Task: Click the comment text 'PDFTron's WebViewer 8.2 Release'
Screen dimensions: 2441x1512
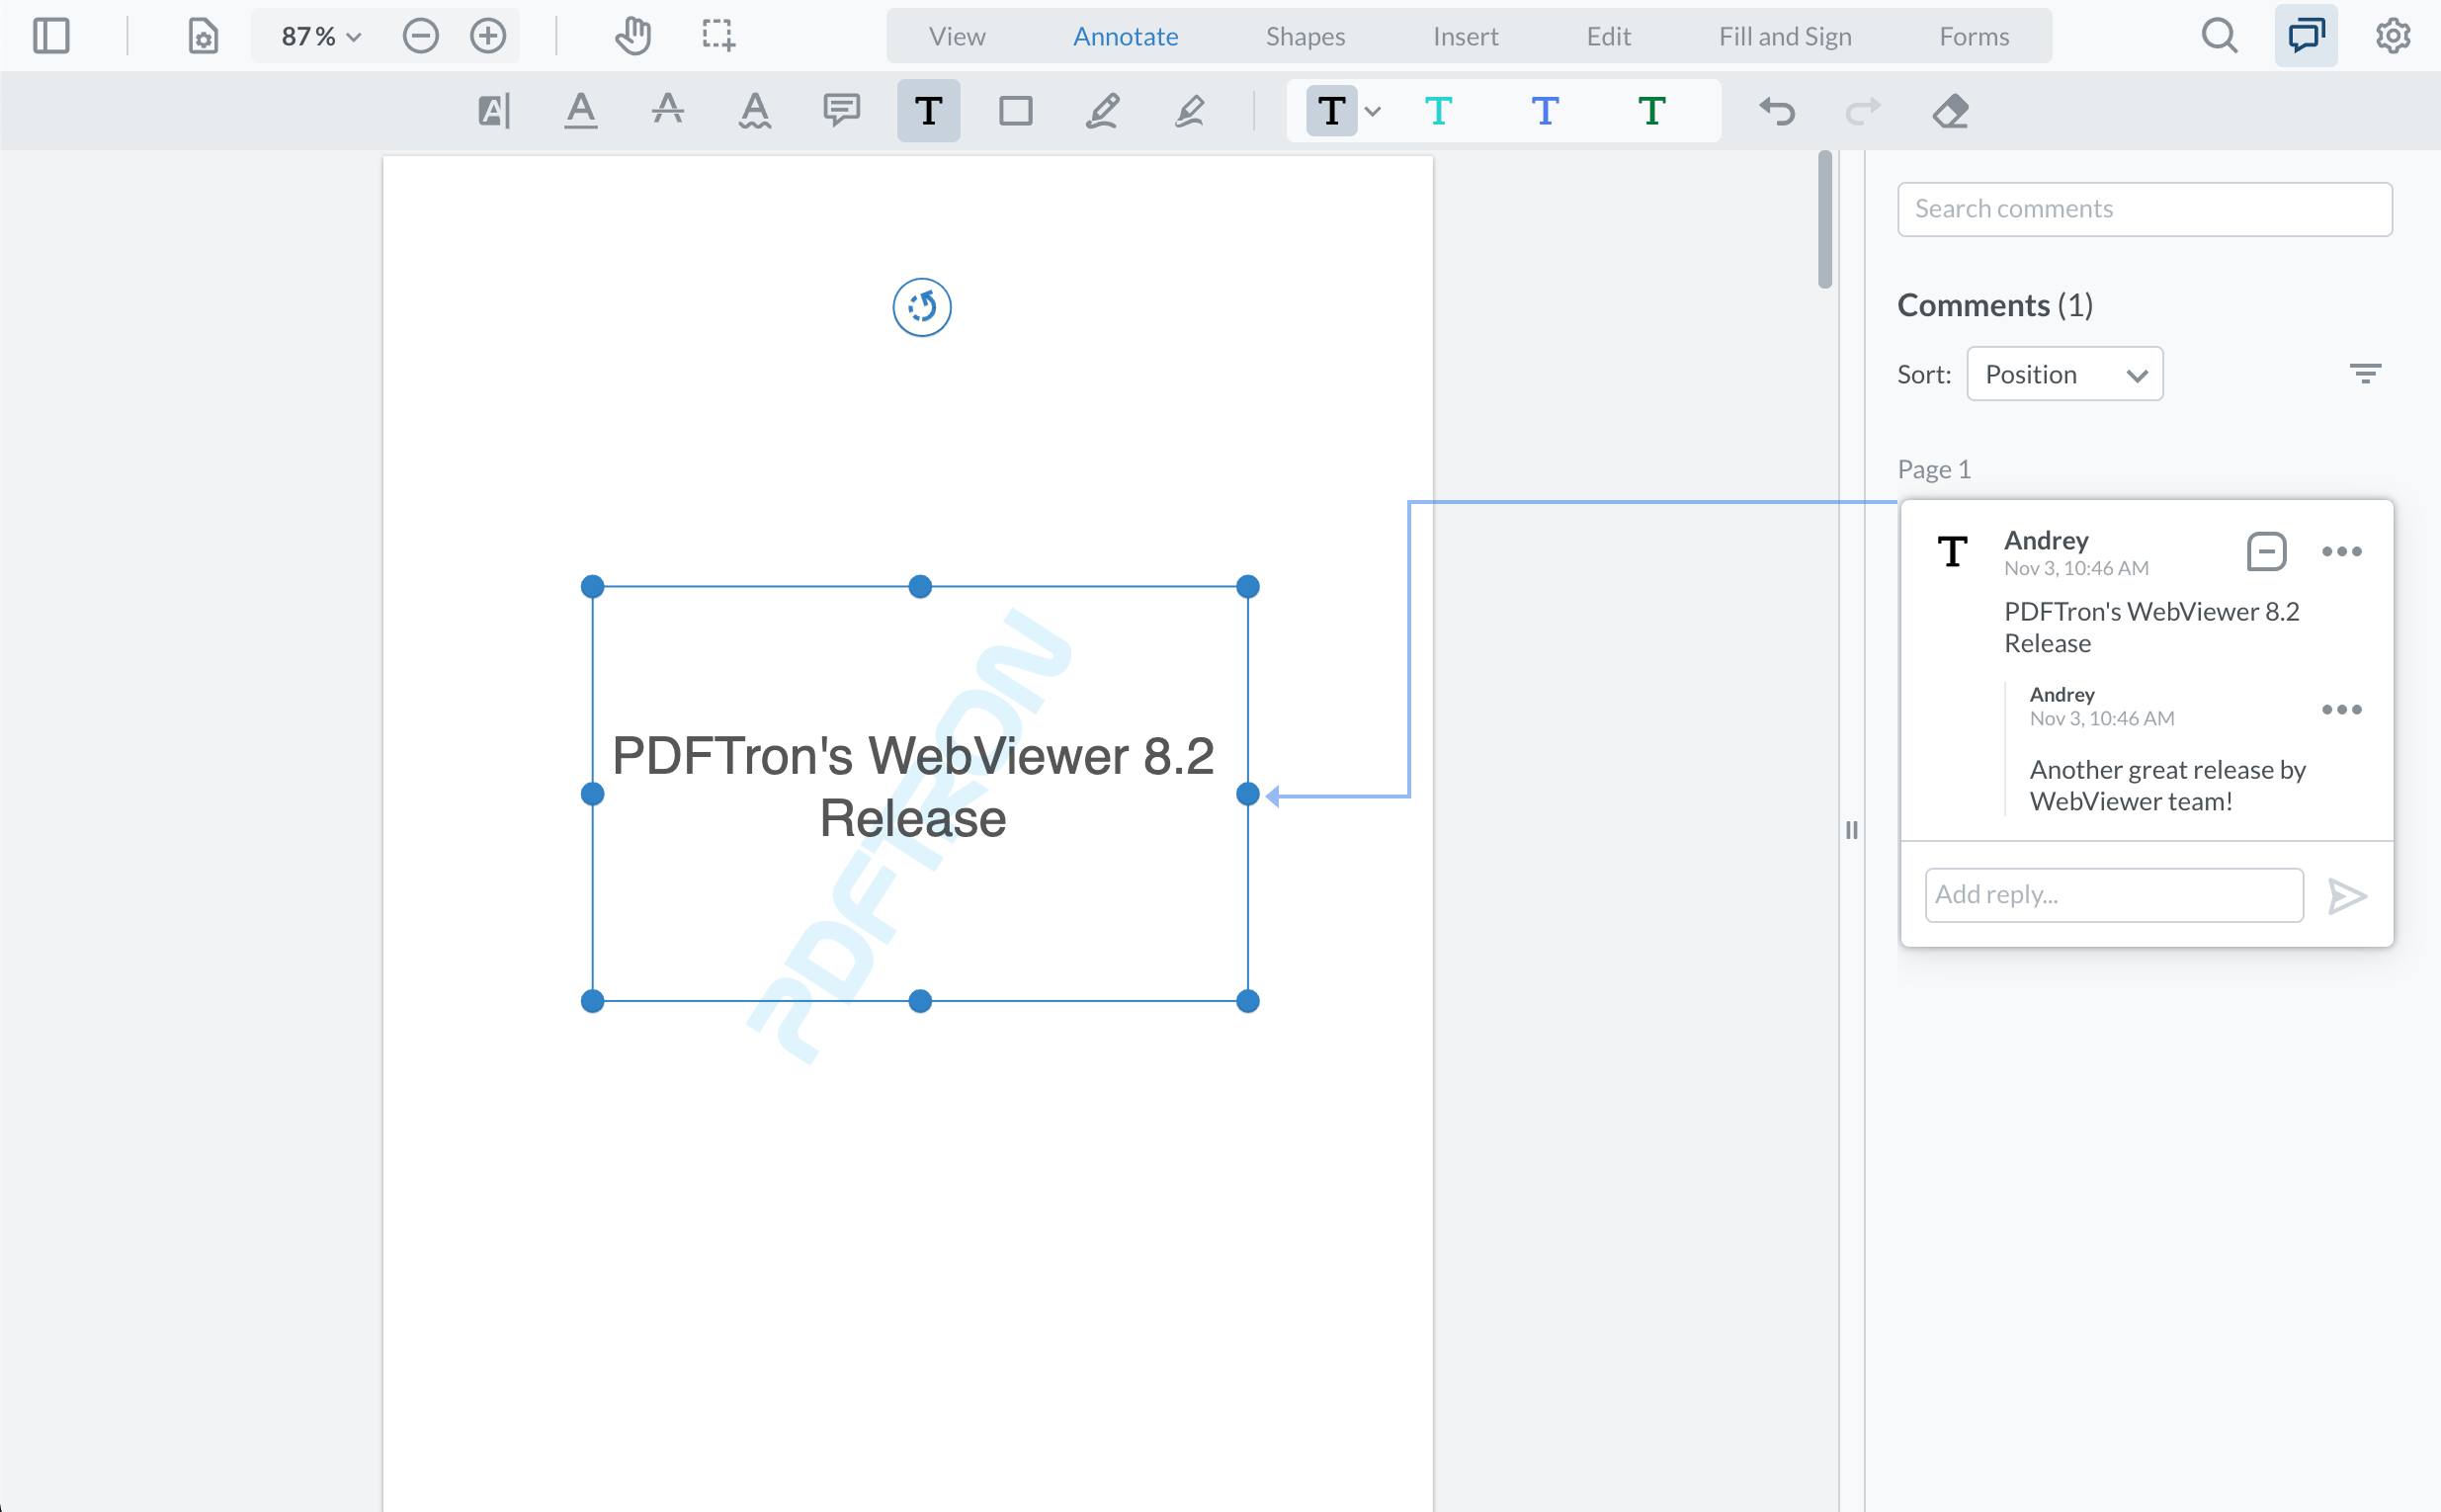Action: [2151, 627]
